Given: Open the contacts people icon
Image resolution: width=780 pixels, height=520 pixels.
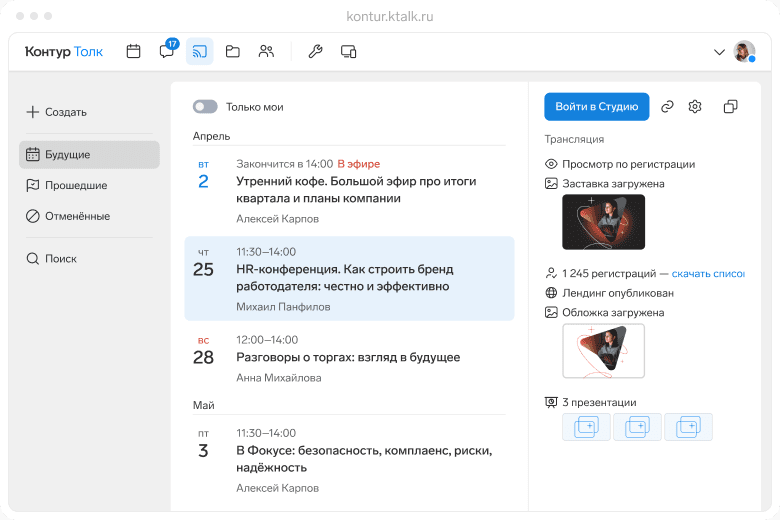Looking at the screenshot, I should (265, 51).
